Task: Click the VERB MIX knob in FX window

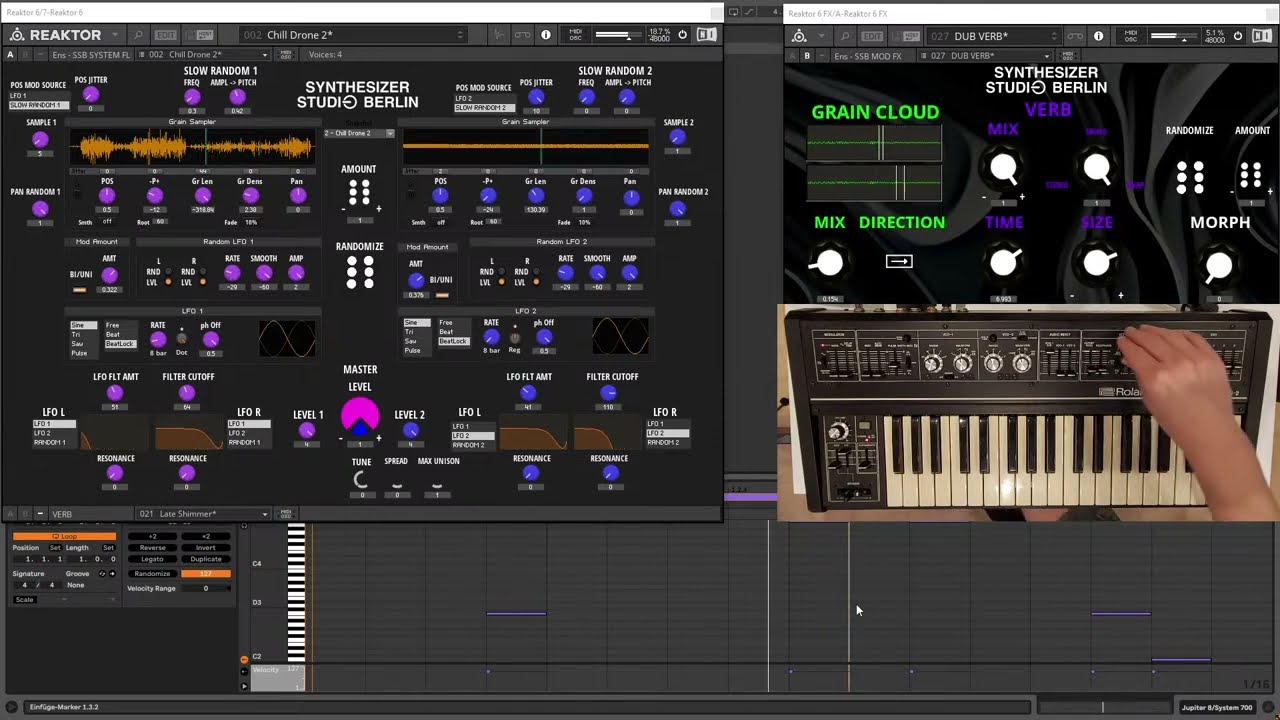Action: tap(1004, 168)
